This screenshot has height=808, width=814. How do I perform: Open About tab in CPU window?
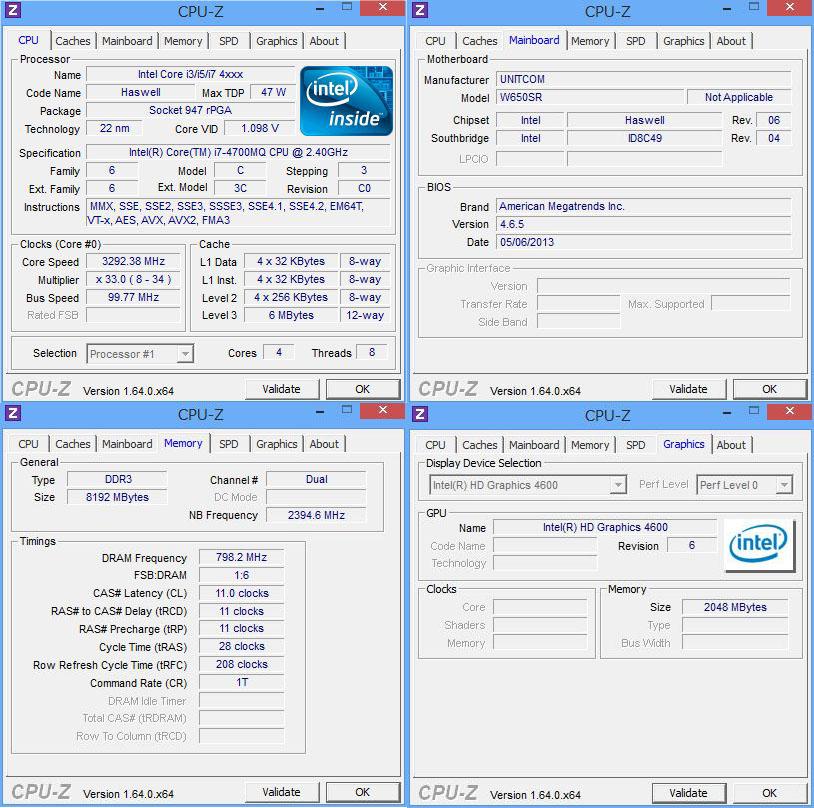tap(324, 41)
